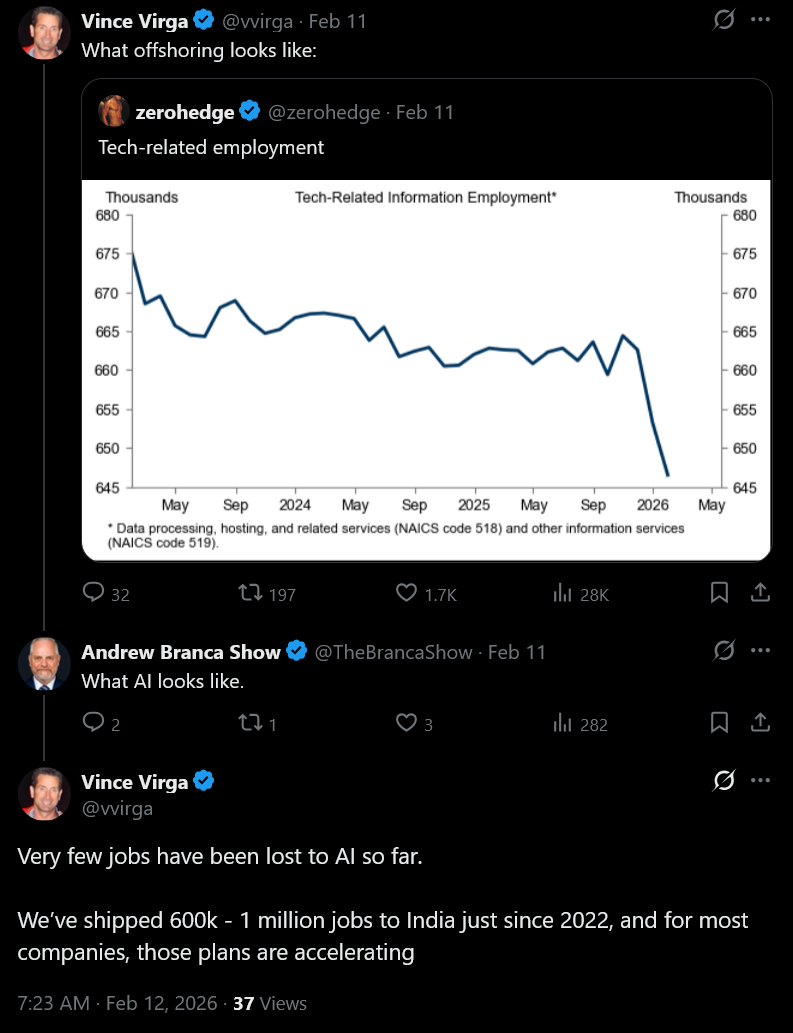Bookmark Vince Virga's offshoring tweet
The width and height of the screenshot is (793, 1033).
click(x=719, y=593)
